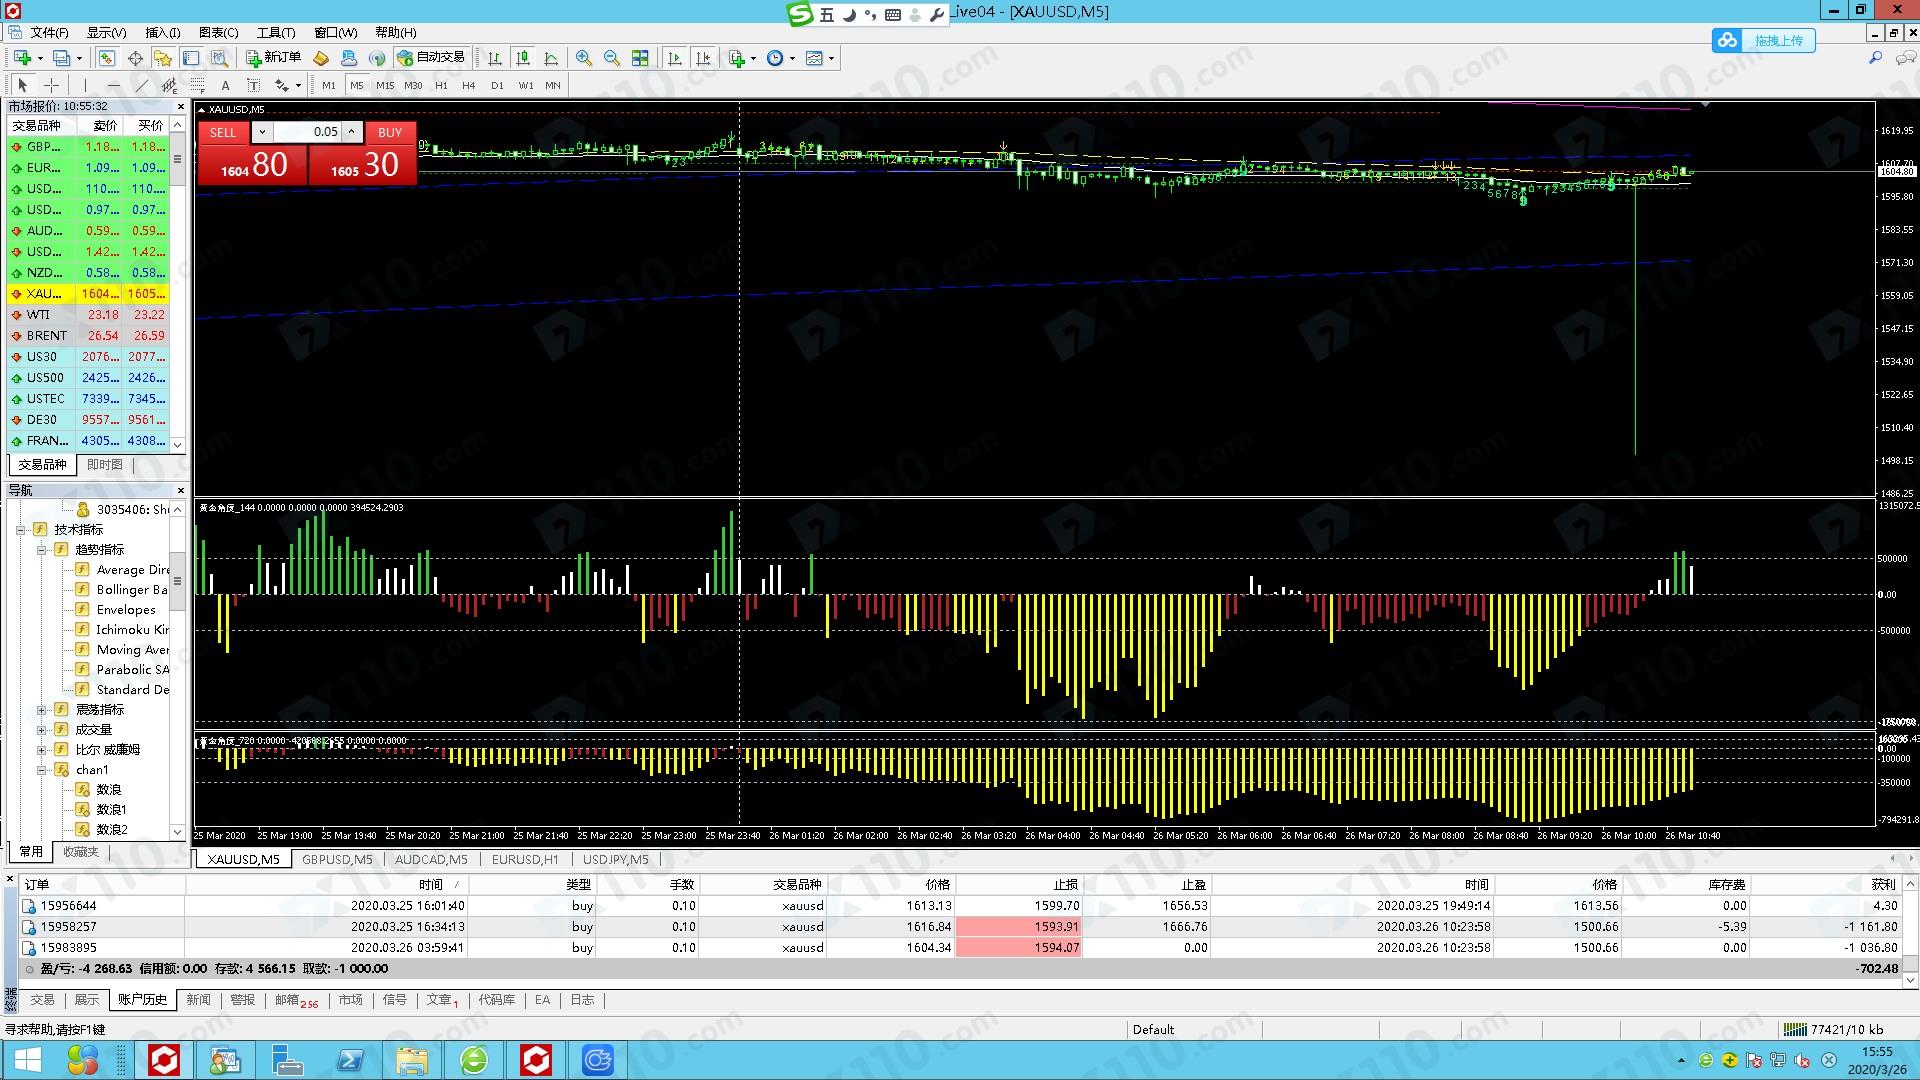
Task: Toggle chart shift
Action: click(703, 58)
